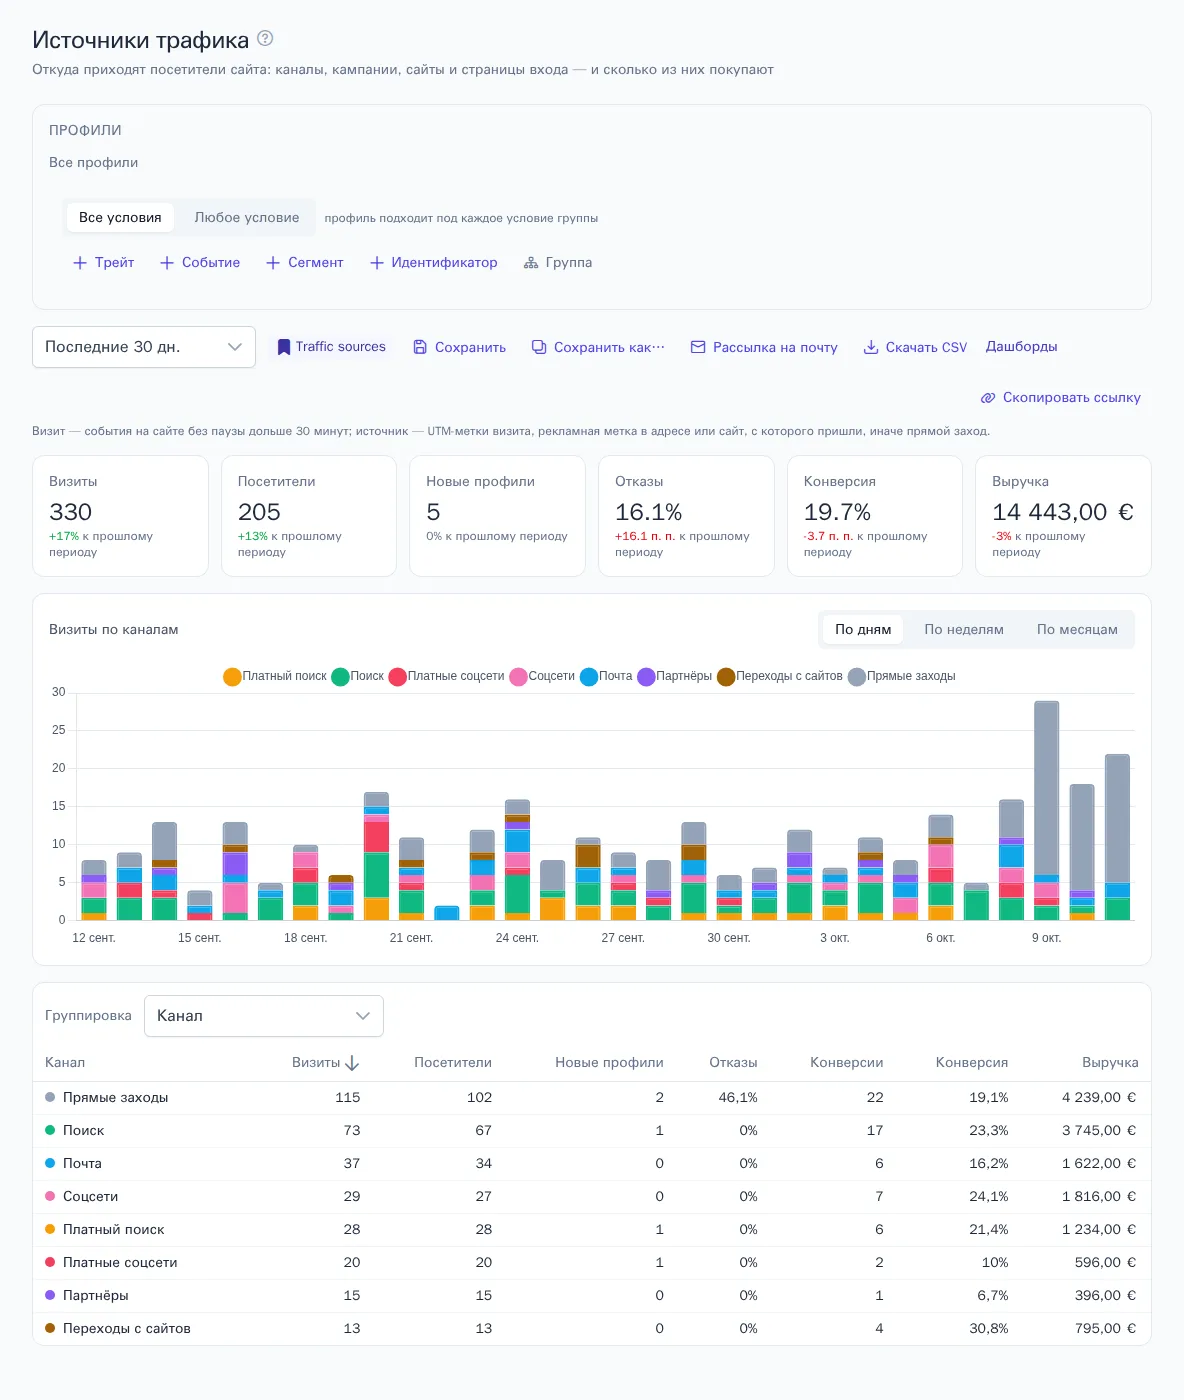Switch to Любое условие condition mode
This screenshot has height=1400, width=1184.
247,218
